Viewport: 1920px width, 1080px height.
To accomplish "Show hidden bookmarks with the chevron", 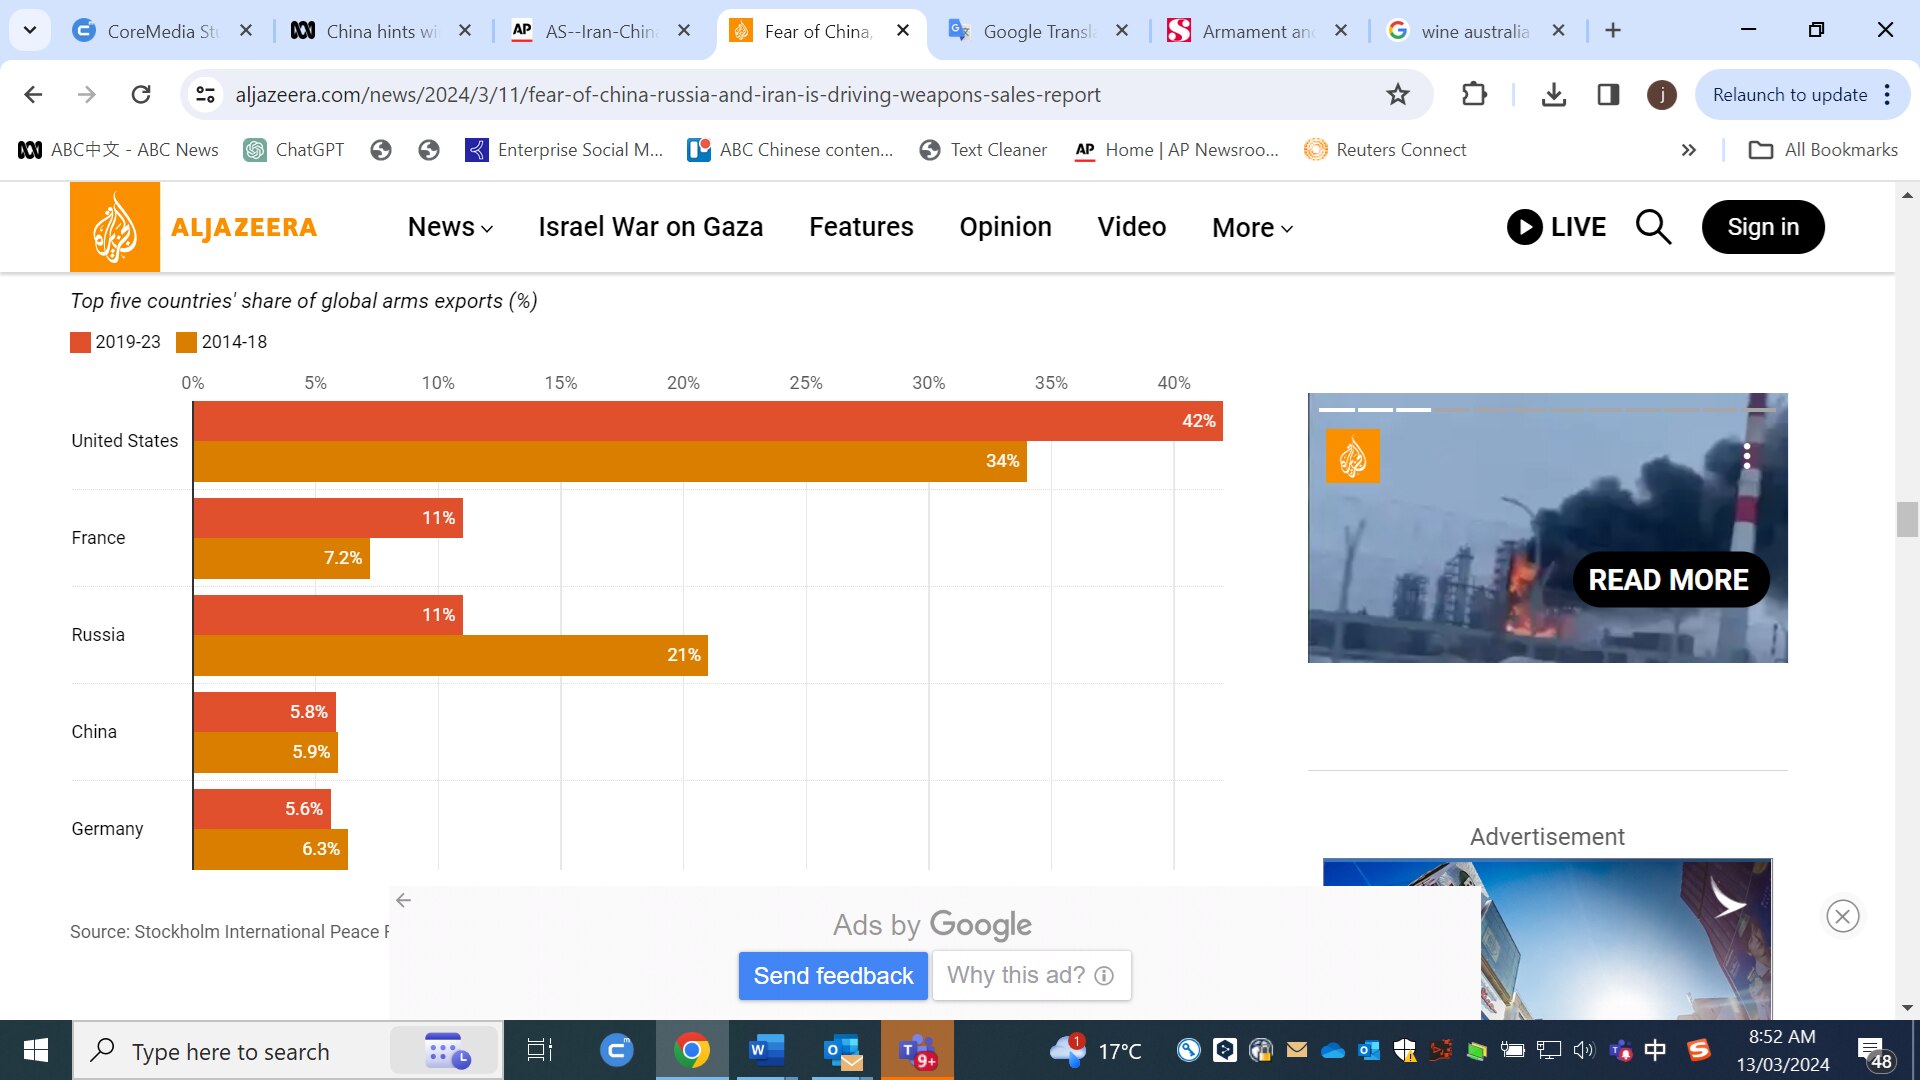I will click(1689, 150).
